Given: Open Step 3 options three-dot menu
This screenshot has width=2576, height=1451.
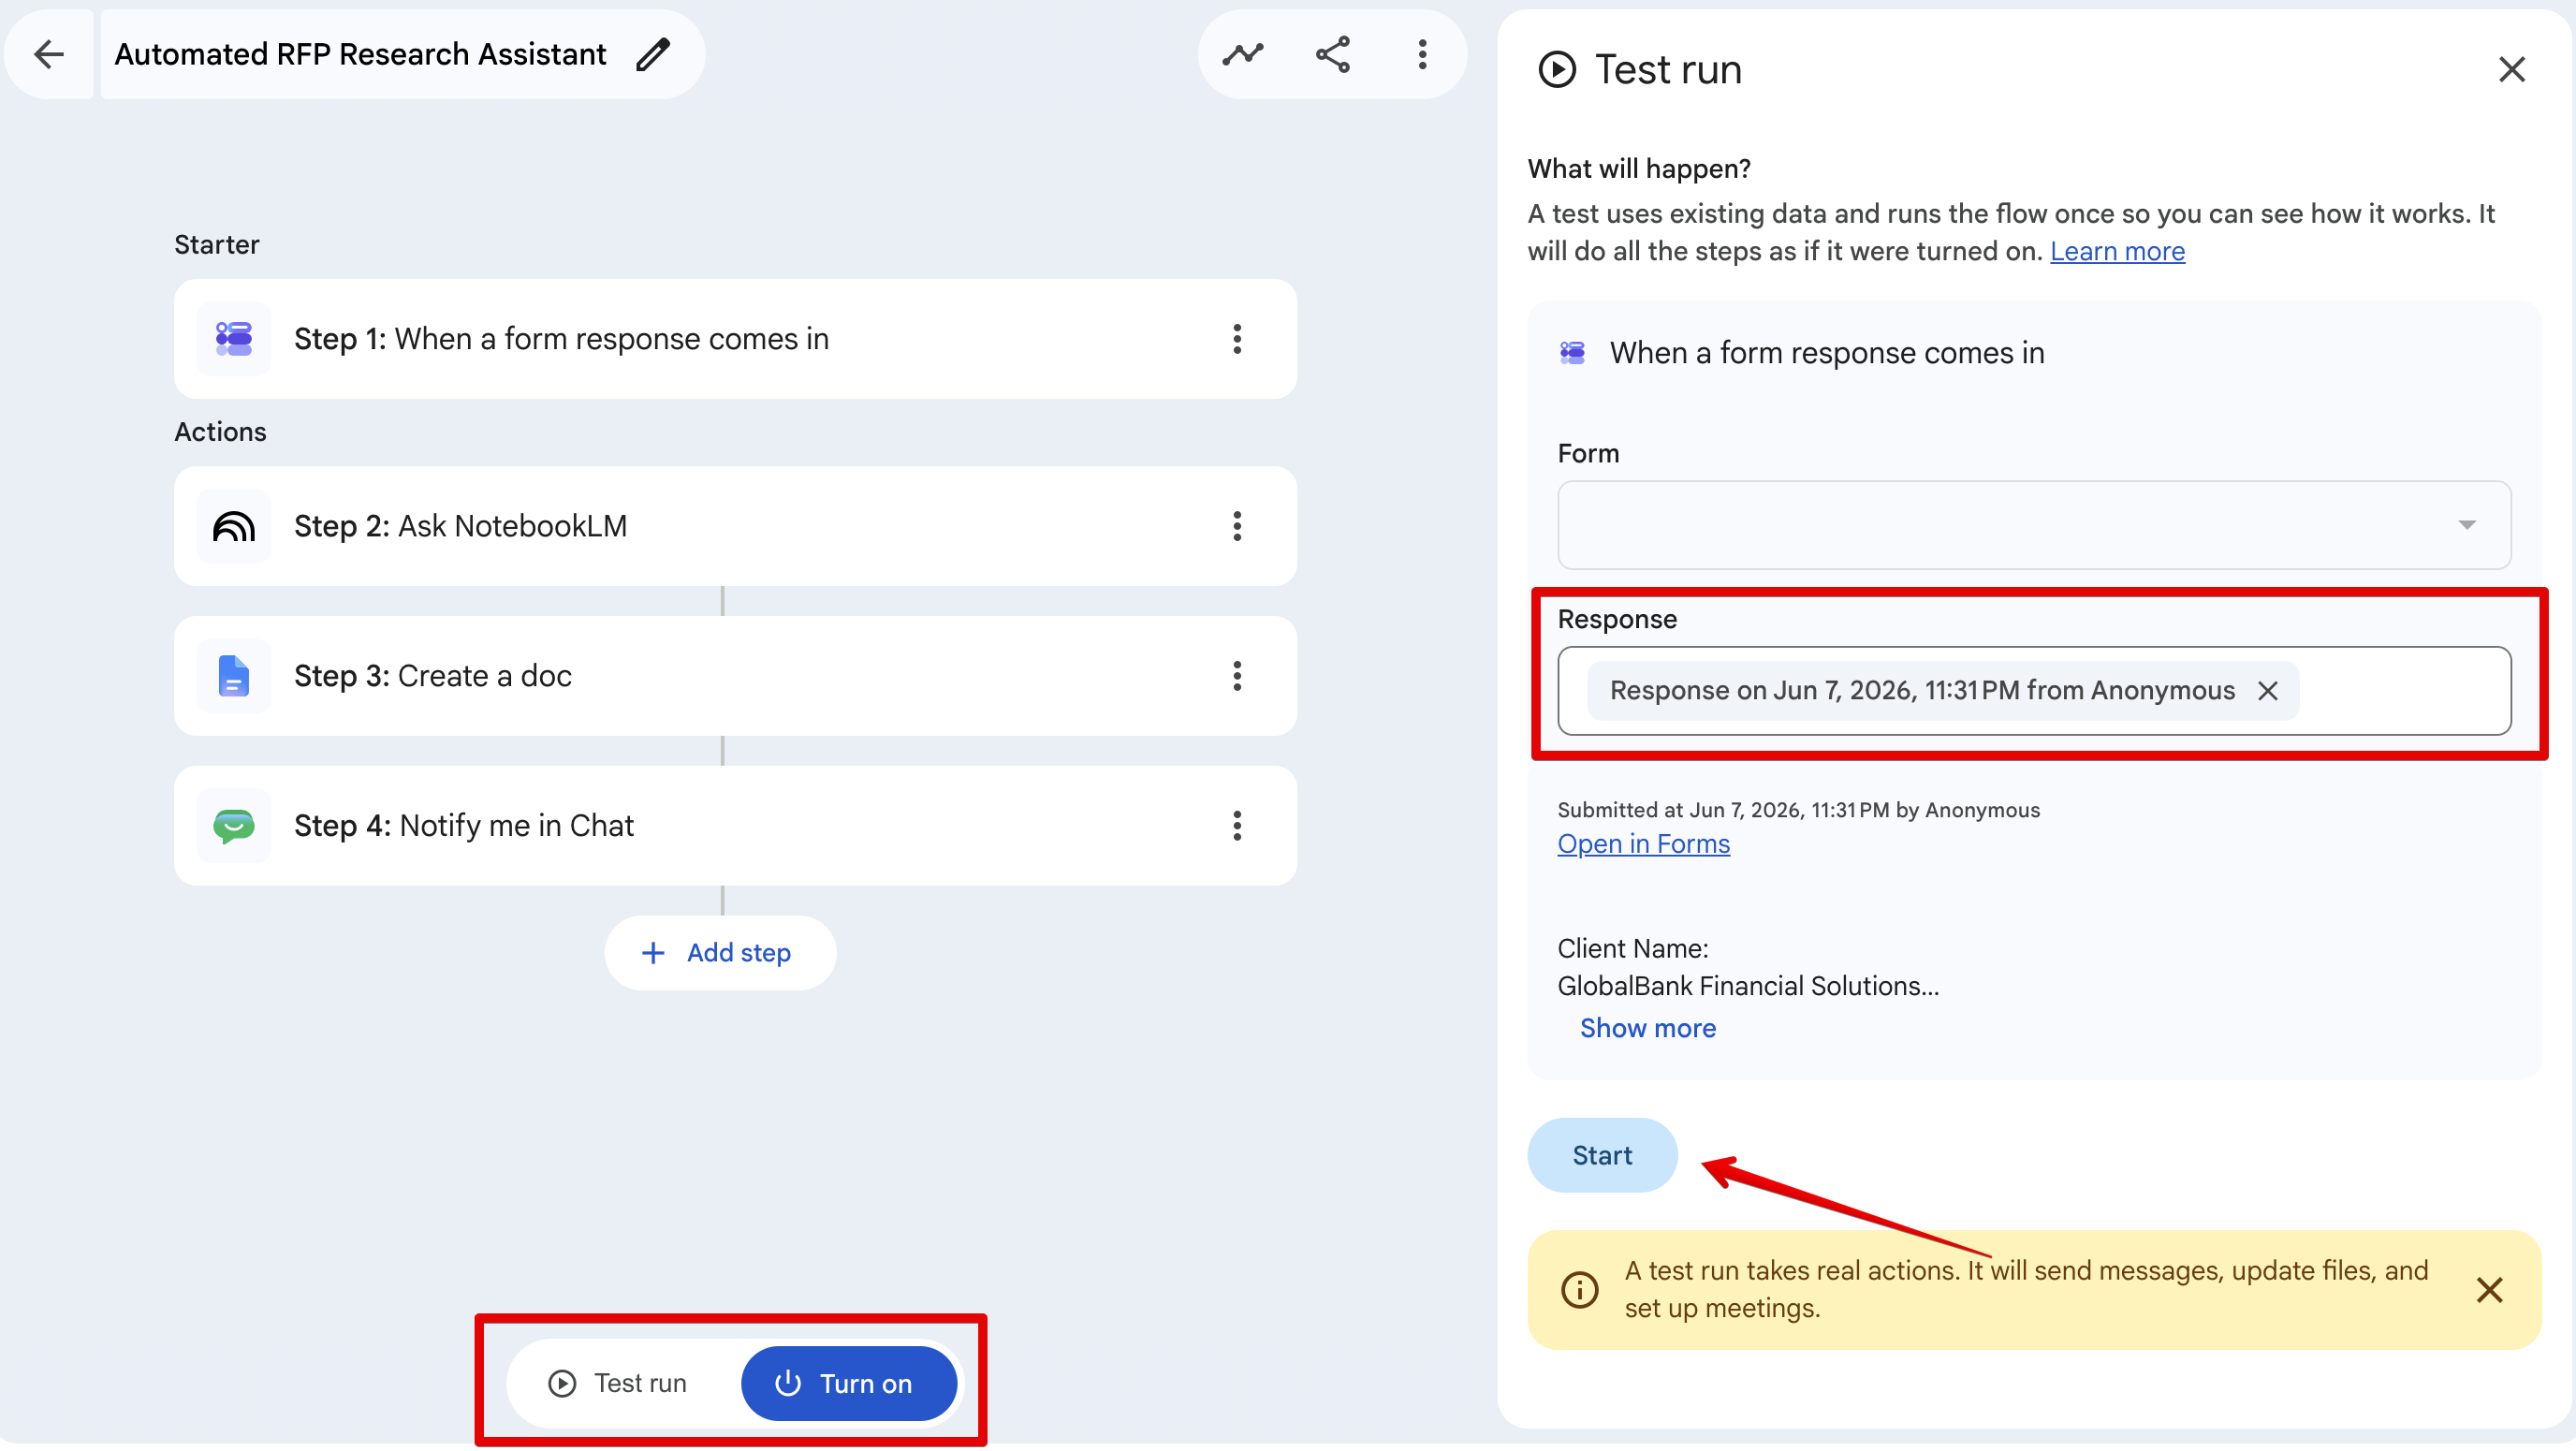Looking at the screenshot, I should coord(1237,676).
